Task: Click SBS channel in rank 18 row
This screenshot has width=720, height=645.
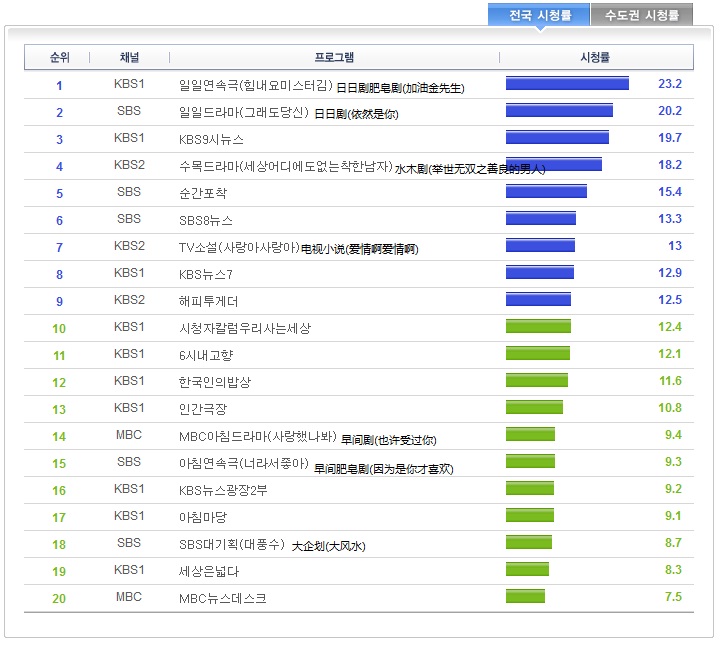Action: 129,543
